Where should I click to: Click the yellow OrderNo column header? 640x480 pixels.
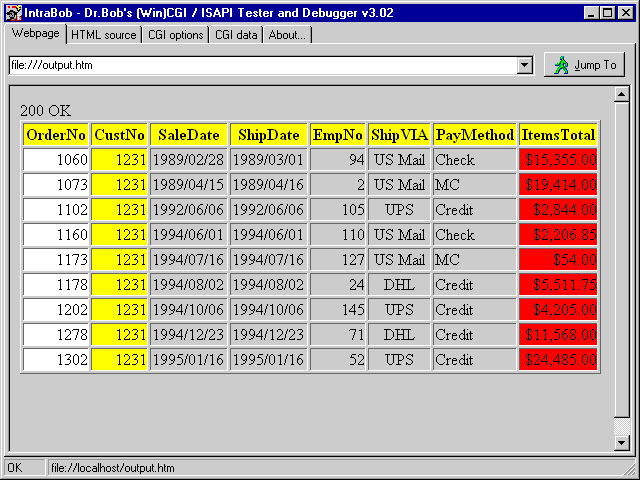tap(56, 134)
